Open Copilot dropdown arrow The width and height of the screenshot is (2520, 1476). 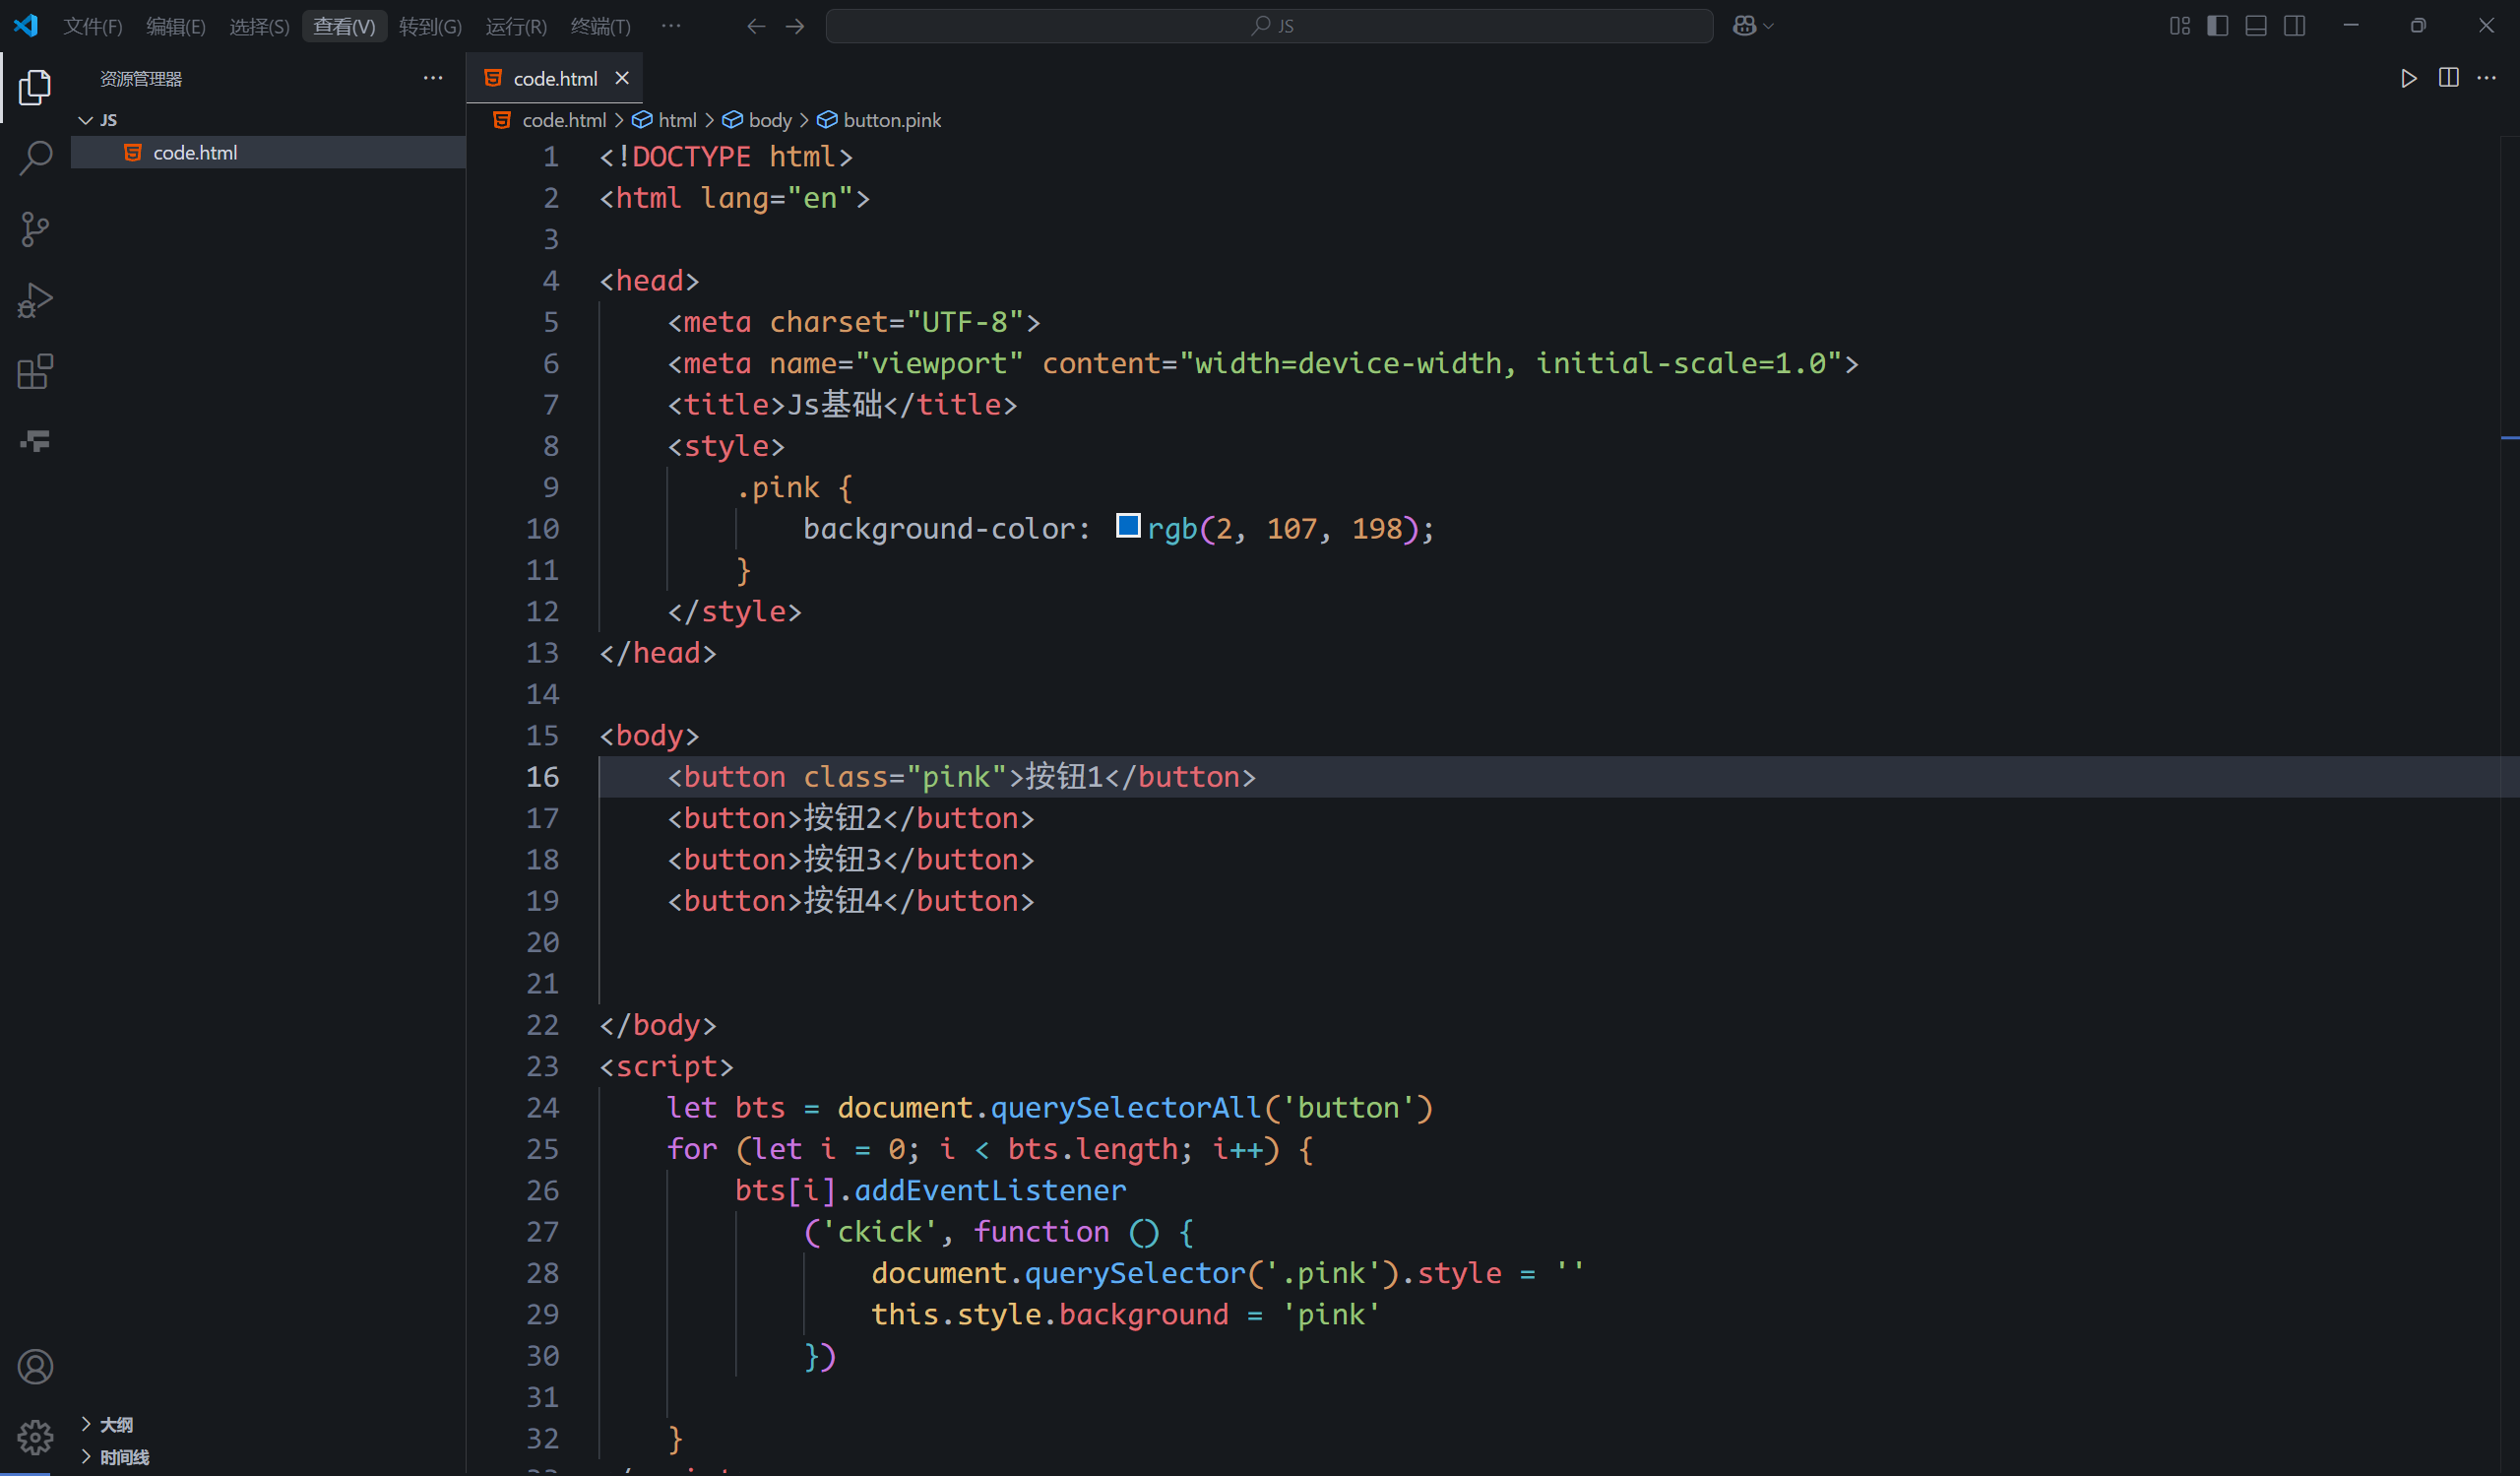click(x=1769, y=26)
